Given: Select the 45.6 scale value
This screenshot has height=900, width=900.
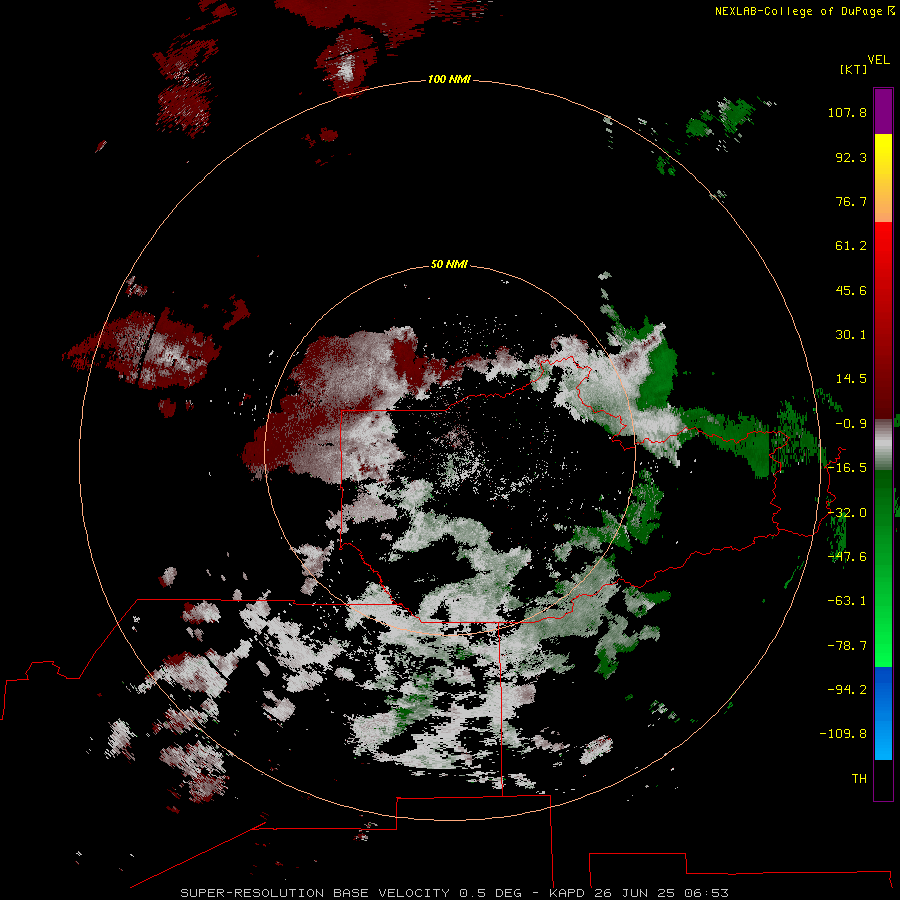Looking at the screenshot, I should click(851, 290).
